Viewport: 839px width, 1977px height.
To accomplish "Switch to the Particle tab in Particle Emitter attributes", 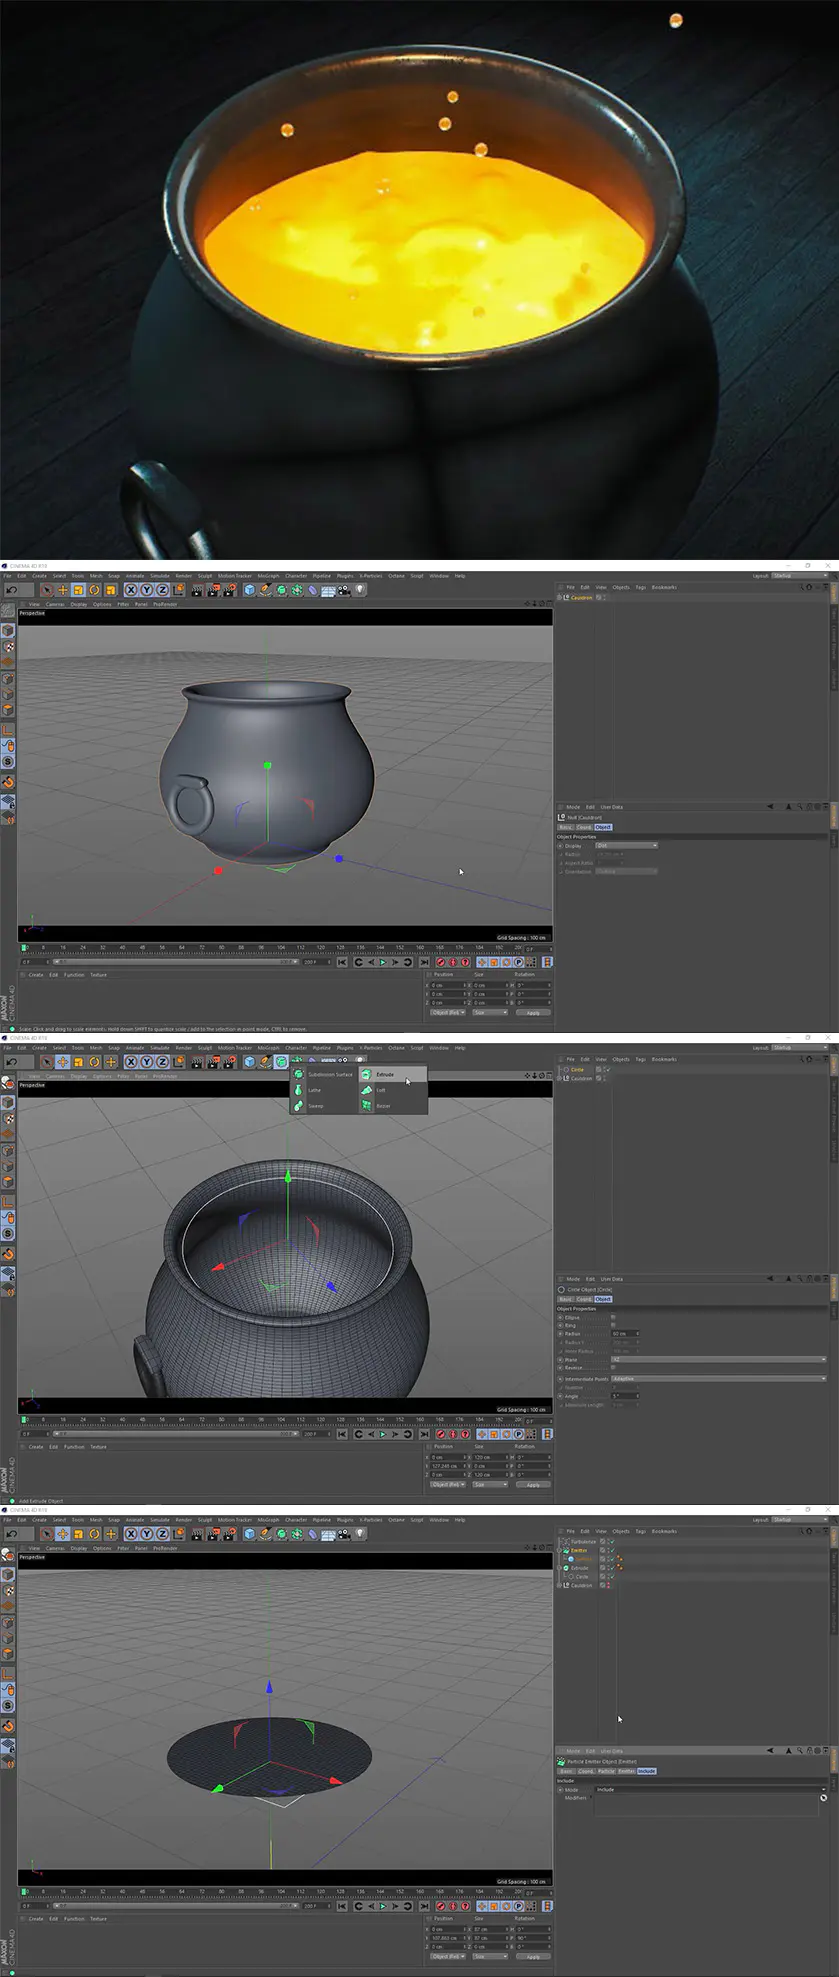I will coord(606,1771).
